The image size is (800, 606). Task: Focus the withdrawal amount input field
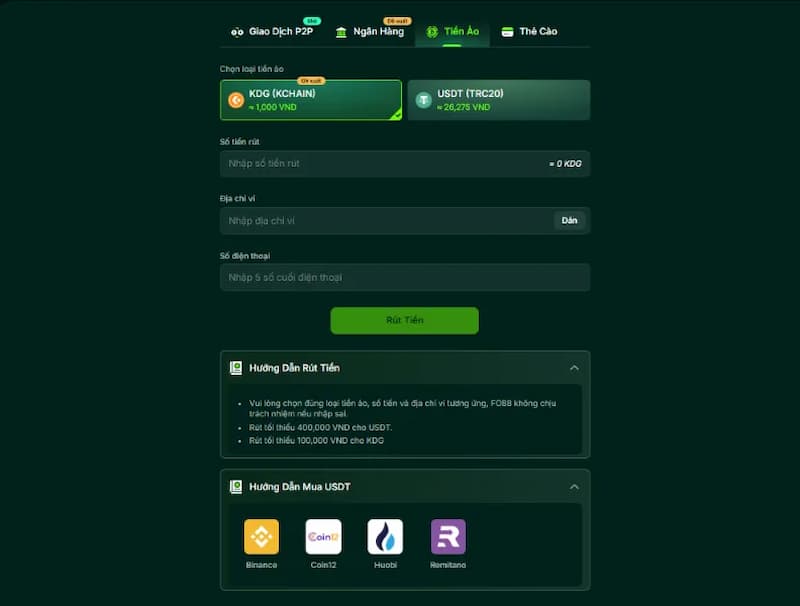(405, 164)
